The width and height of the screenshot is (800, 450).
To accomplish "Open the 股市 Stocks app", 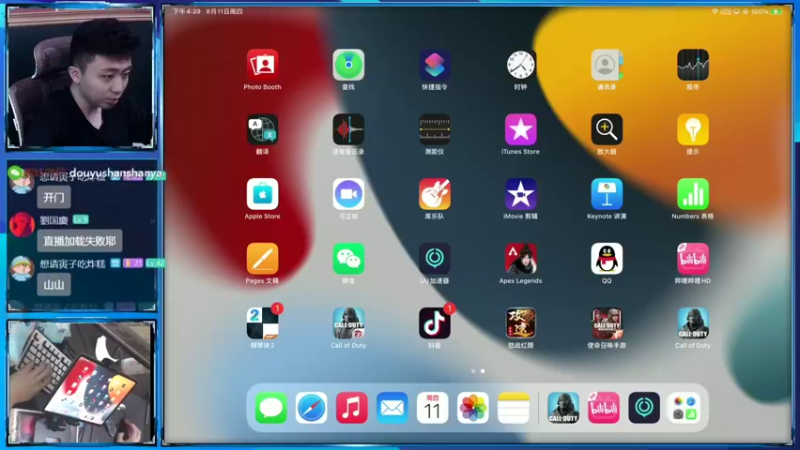I will click(x=692, y=65).
